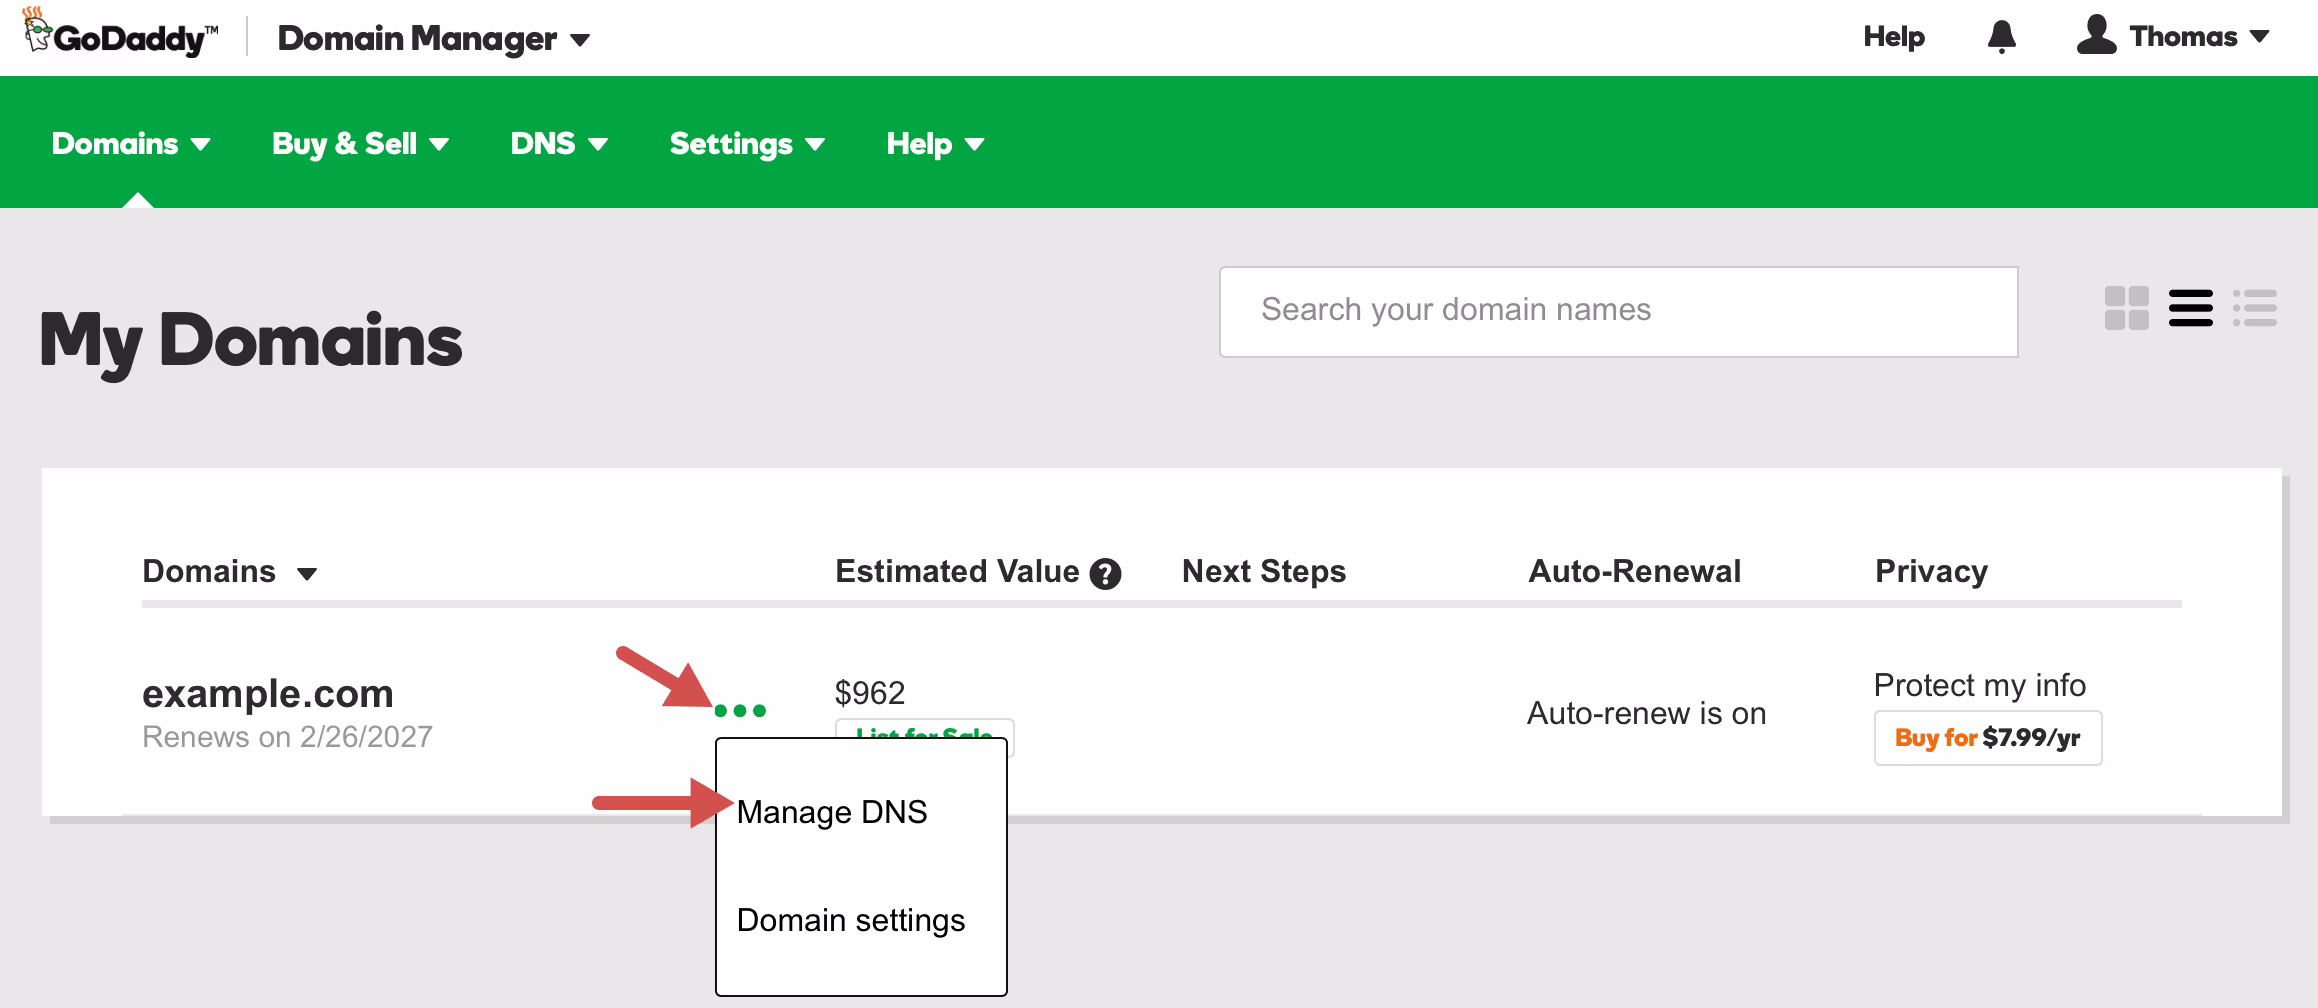Viewport: 2318px width, 1008px height.
Task: Choose Domain settings from popup menu
Action: click(x=851, y=920)
